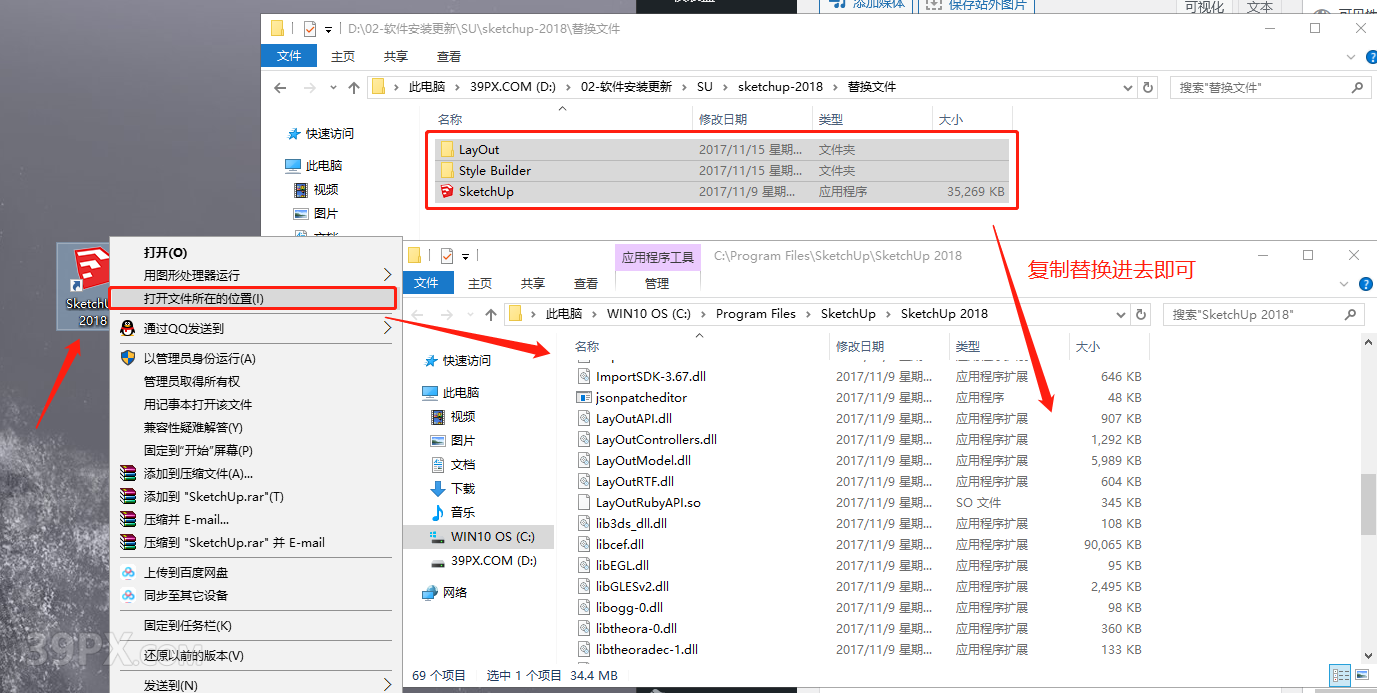Click 快速访问 in the 替换文件 window sidebar
The image size is (1377, 693).
point(330,134)
